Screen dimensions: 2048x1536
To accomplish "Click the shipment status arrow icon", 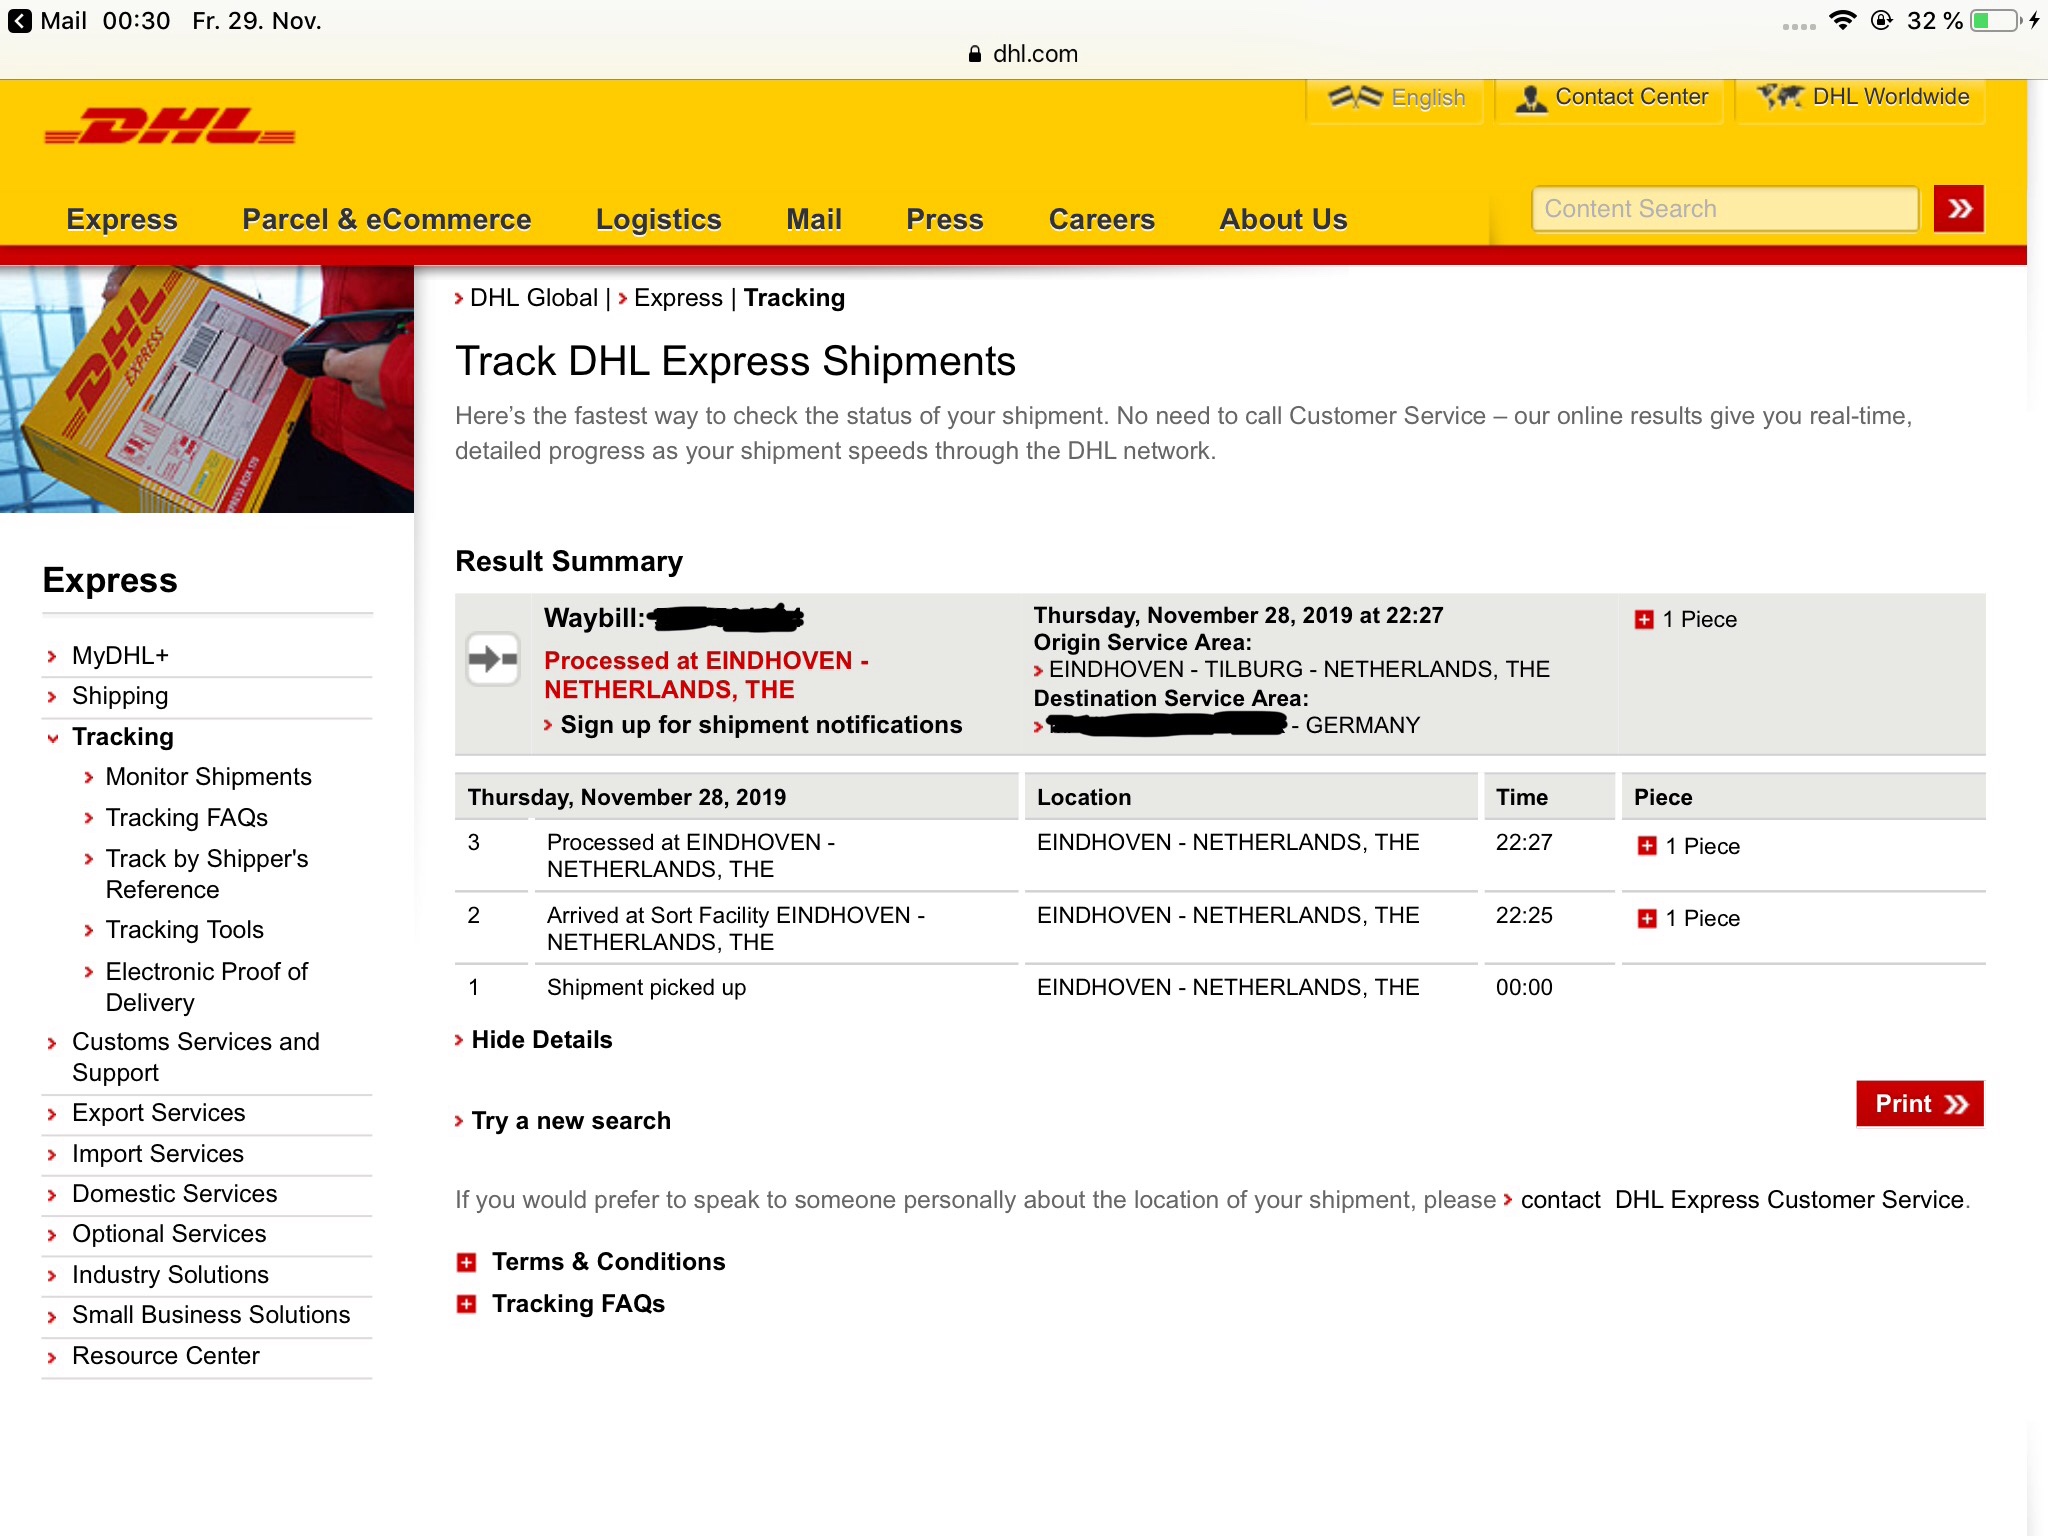I will (x=493, y=659).
